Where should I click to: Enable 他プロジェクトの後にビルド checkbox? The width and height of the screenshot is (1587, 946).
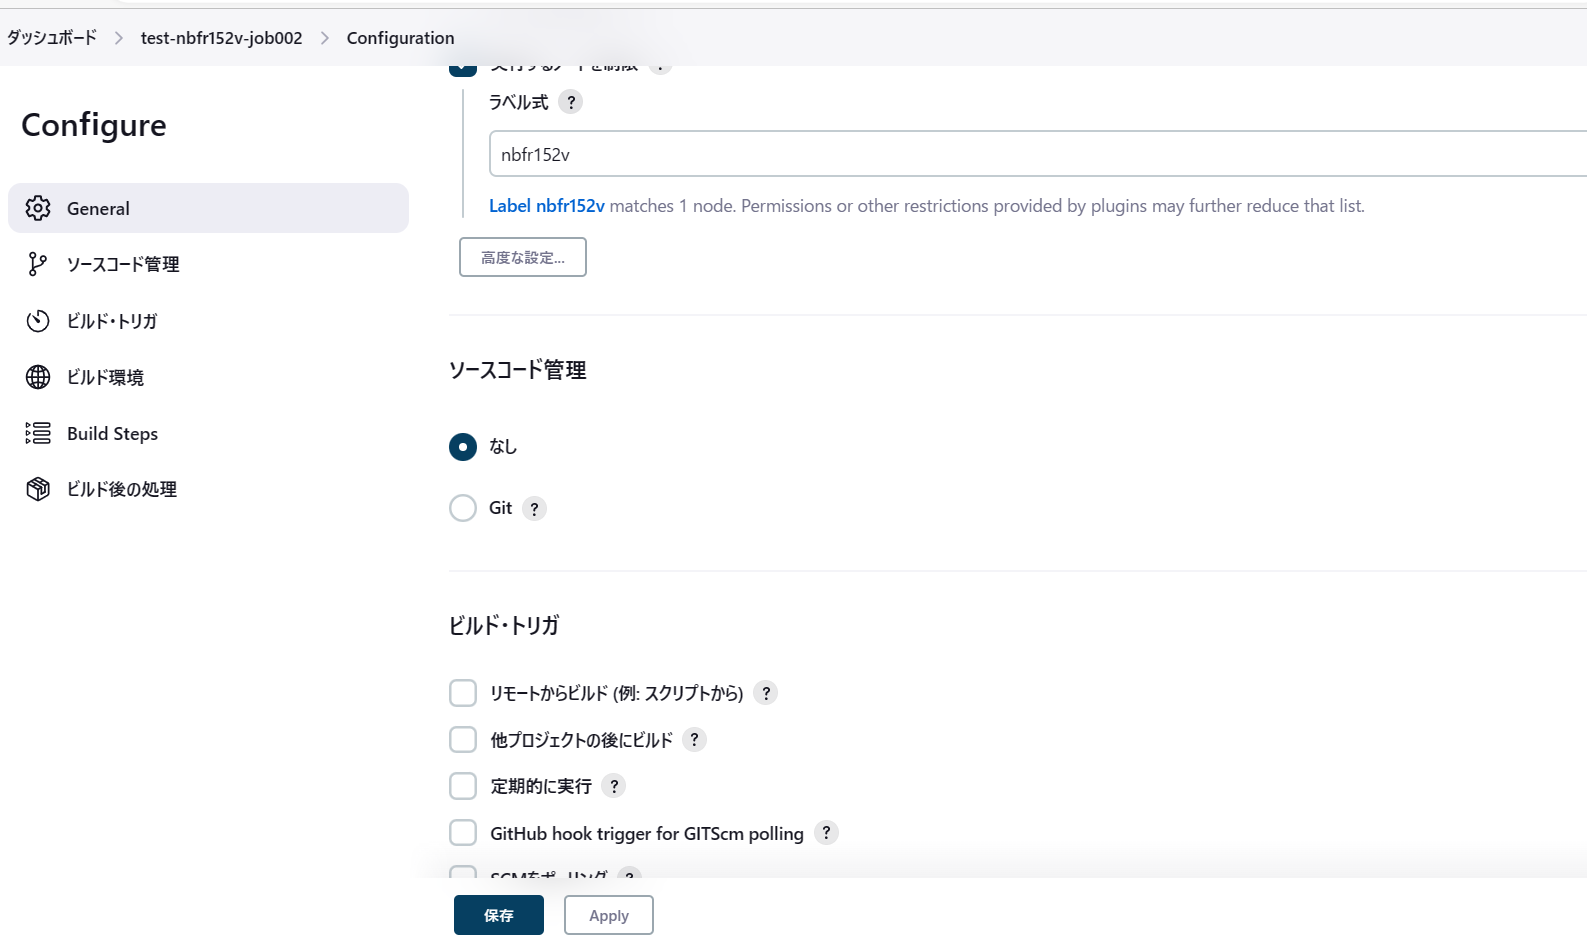pyautogui.click(x=463, y=740)
